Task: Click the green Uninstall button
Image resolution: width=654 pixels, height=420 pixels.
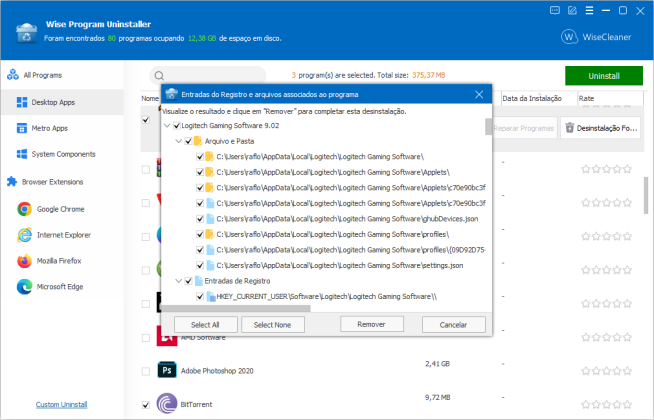Action: pyautogui.click(x=604, y=76)
